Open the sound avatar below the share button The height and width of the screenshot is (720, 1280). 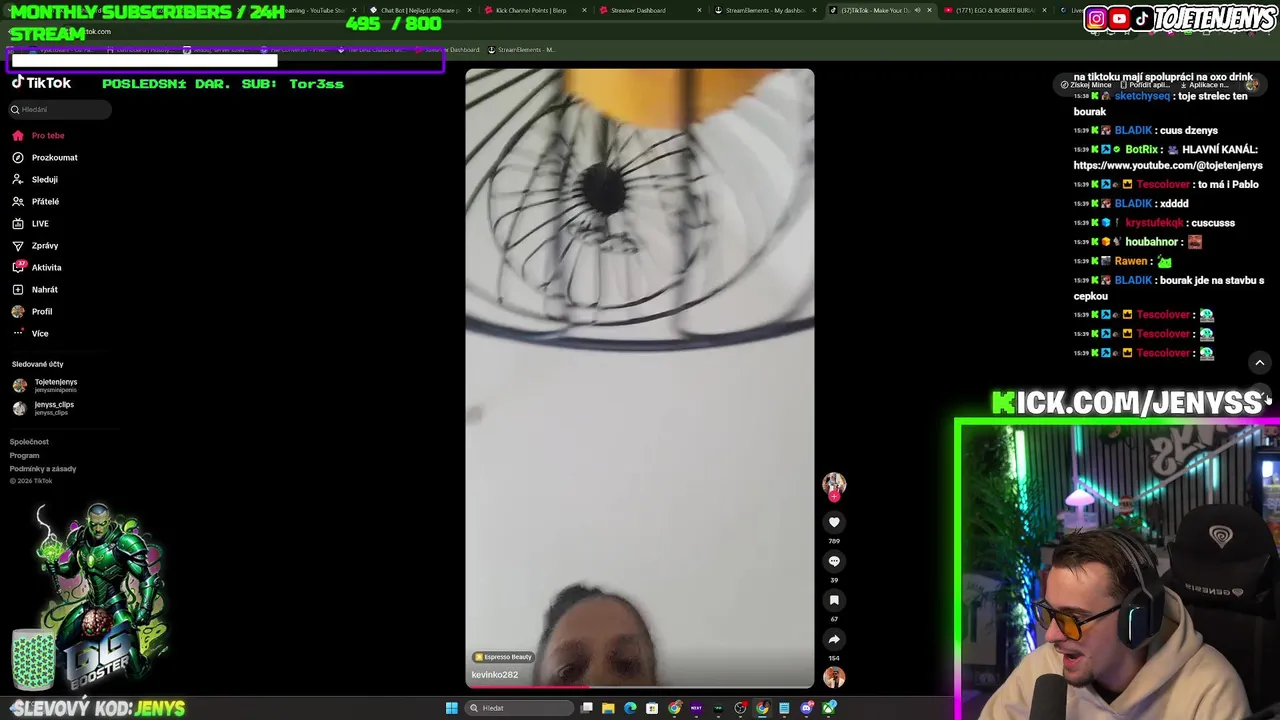click(x=834, y=677)
